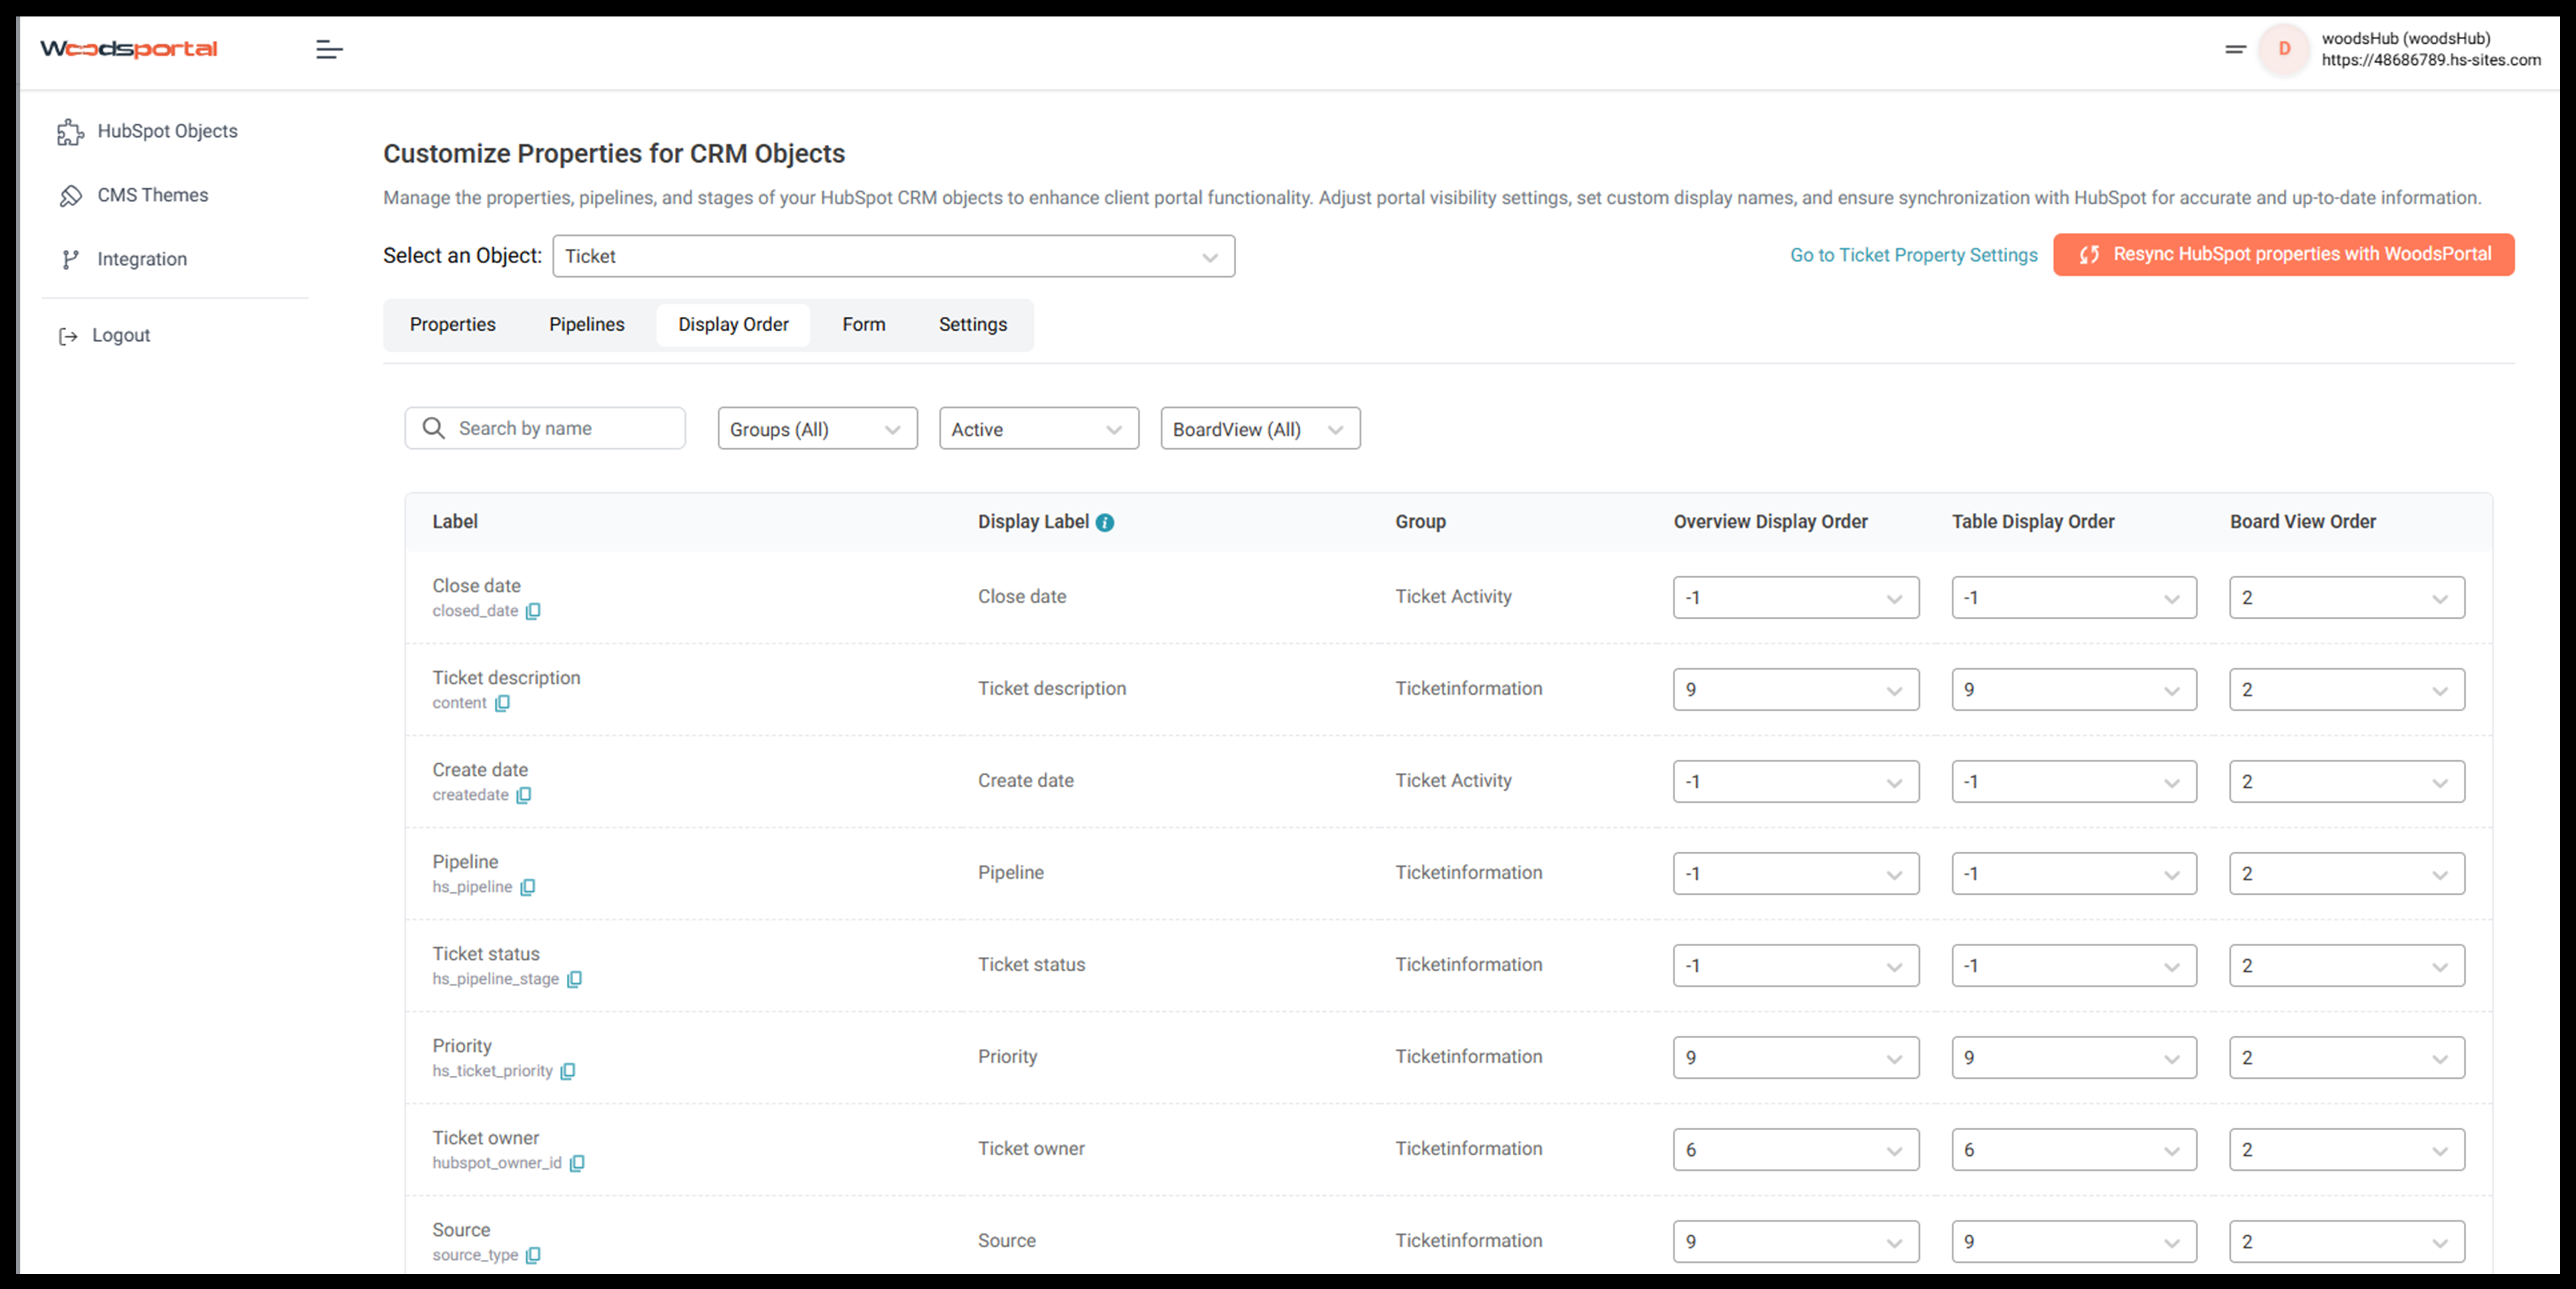
Task: Open Table Display Order dropdown for Source
Action: click(x=2074, y=1242)
